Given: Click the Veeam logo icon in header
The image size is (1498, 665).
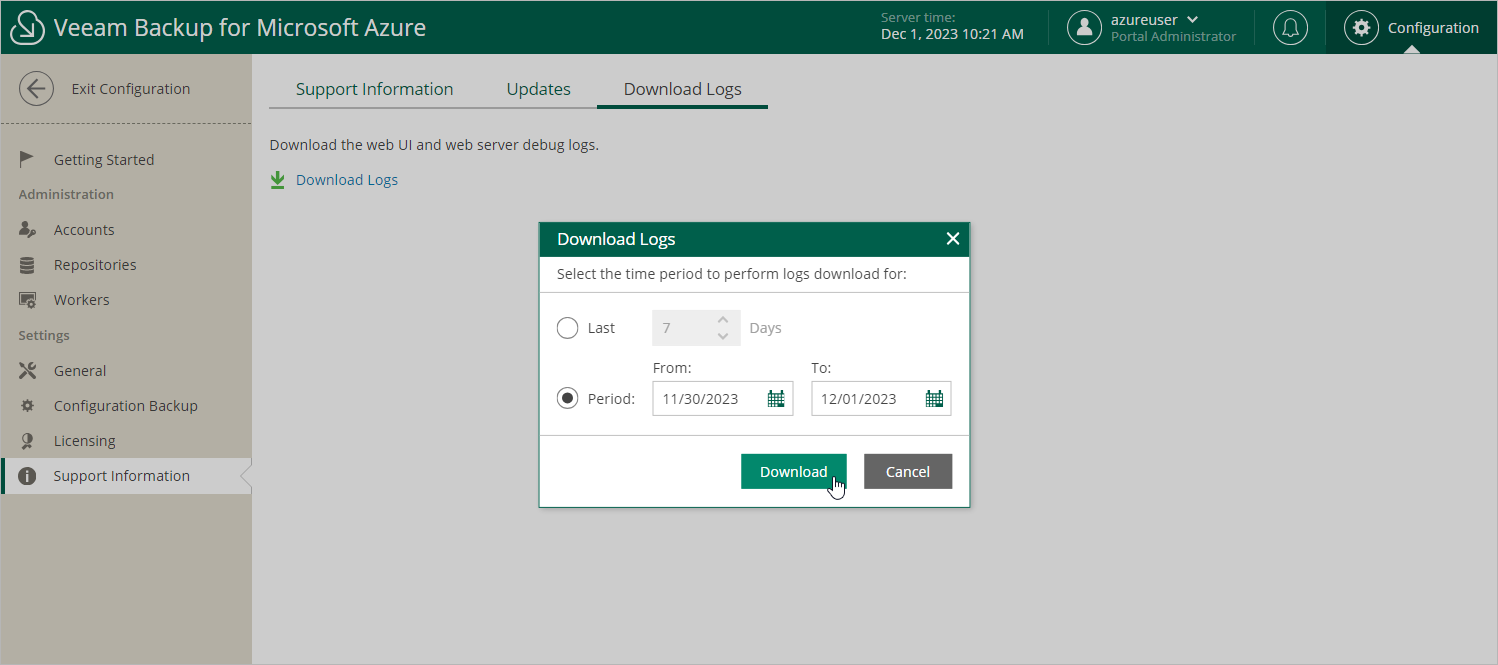Looking at the screenshot, I should (27, 27).
